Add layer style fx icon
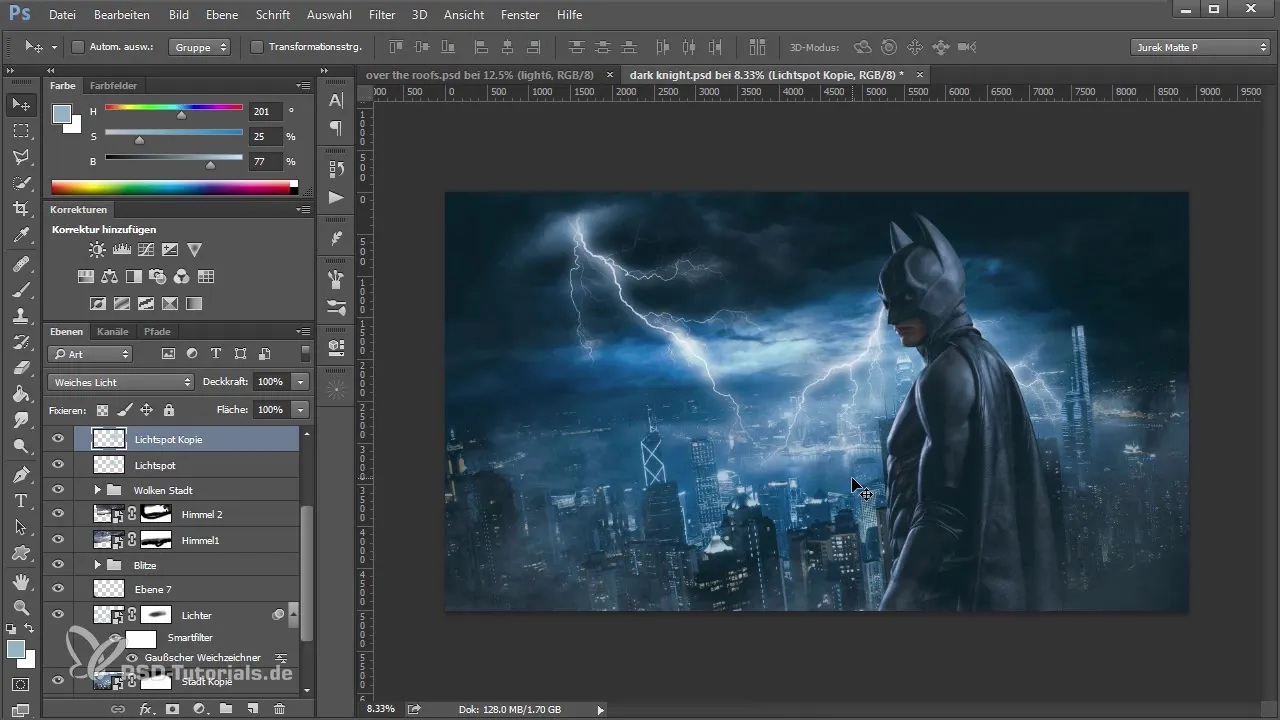 pyautogui.click(x=145, y=708)
